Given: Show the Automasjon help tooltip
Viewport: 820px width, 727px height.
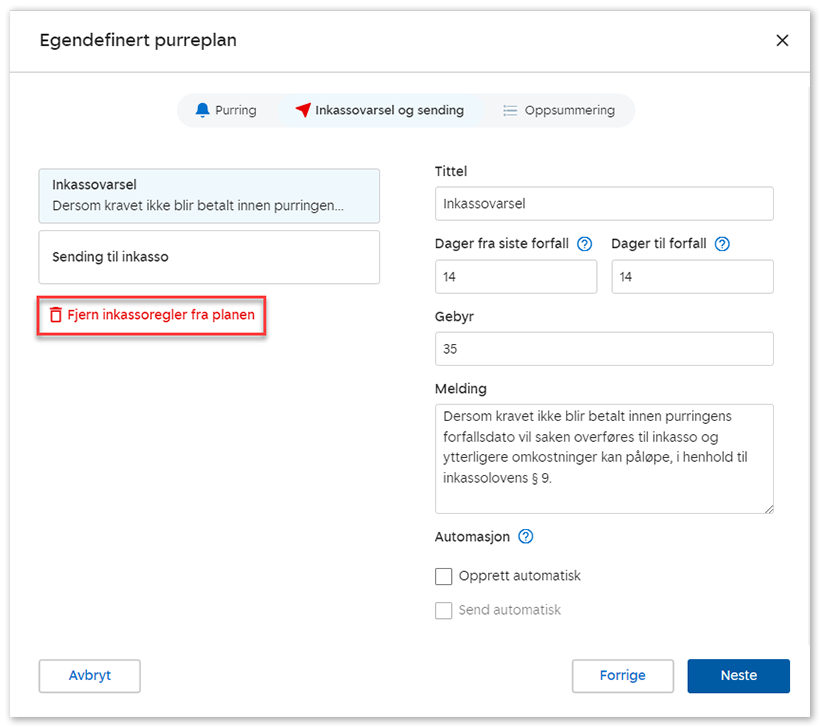Looking at the screenshot, I should 526,537.
